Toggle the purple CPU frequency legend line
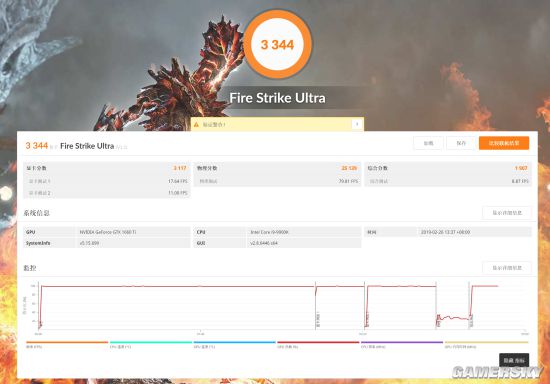 point(402,342)
